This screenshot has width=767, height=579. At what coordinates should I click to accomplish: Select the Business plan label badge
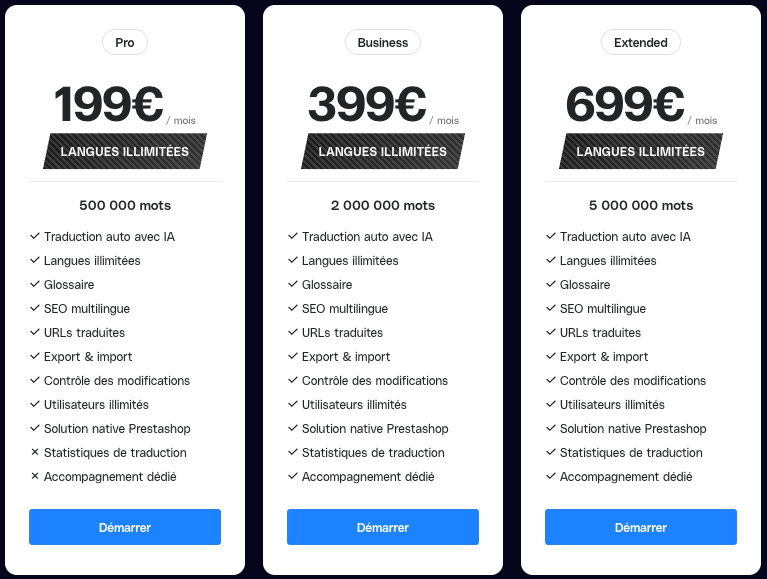pyautogui.click(x=383, y=43)
